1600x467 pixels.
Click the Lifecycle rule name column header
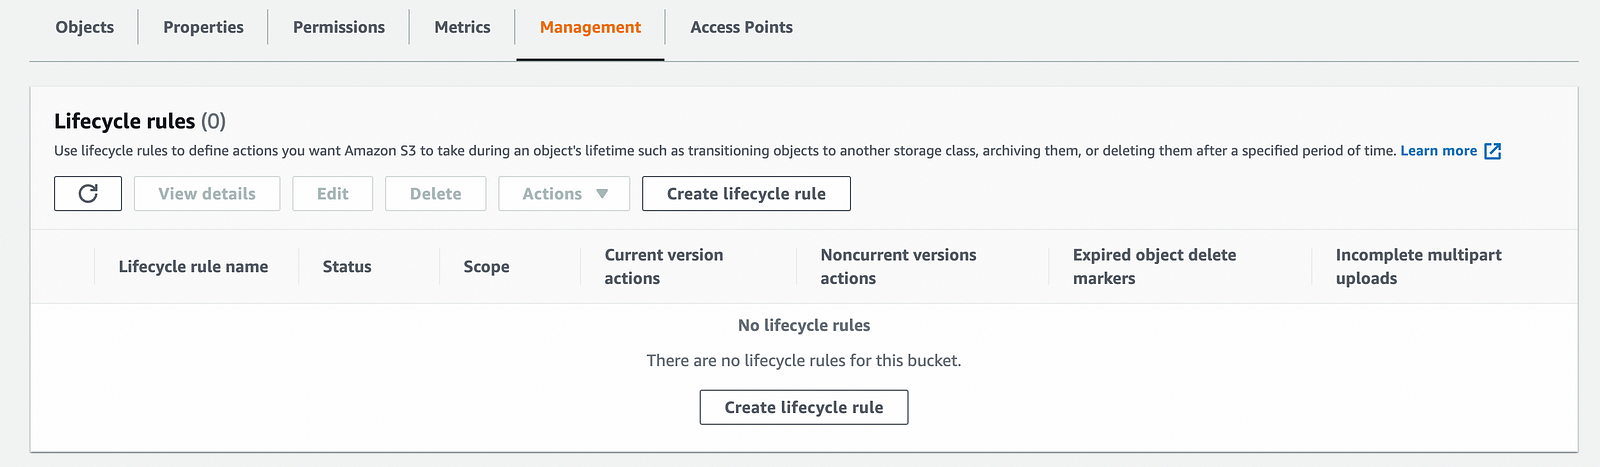click(x=193, y=267)
